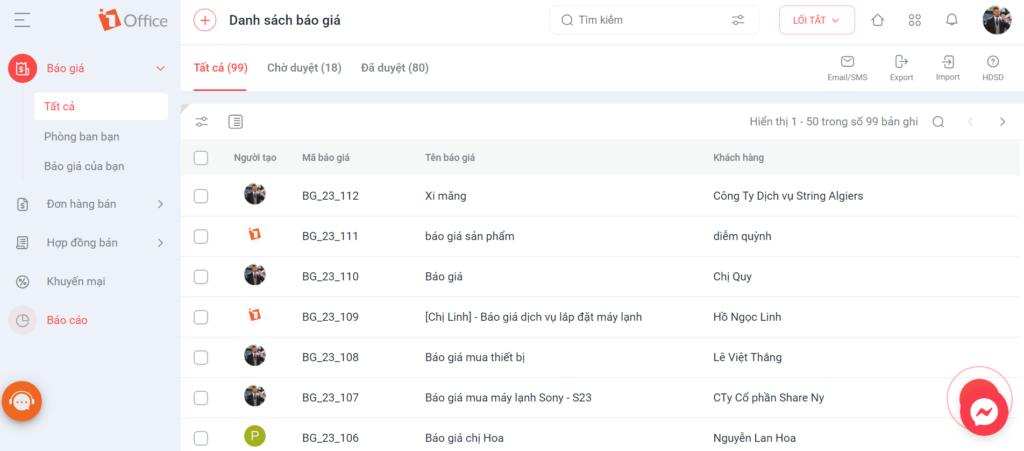Viewport: 1024px width, 451px height.
Task: Open quotation code BG_23_112
Action: point(330,196)
